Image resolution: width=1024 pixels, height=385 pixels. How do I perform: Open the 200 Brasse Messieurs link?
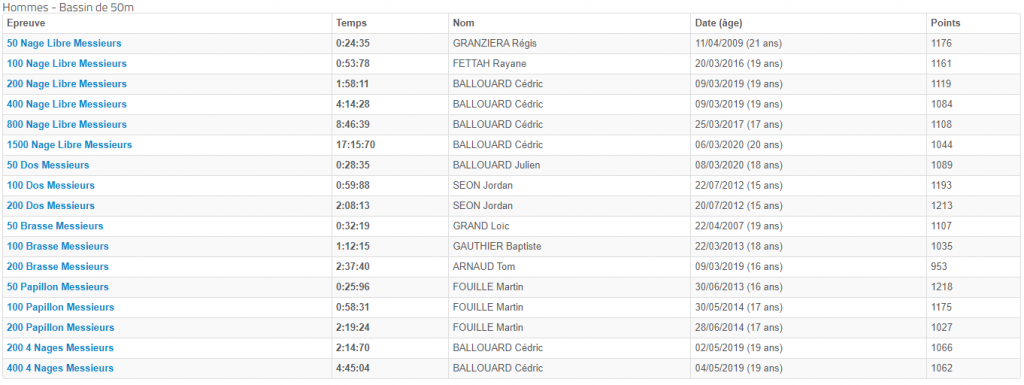click(57, 267)
